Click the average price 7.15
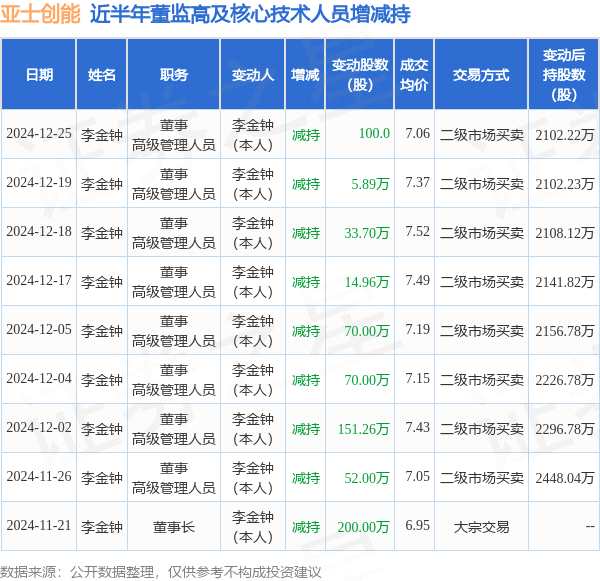 (417, 379)
